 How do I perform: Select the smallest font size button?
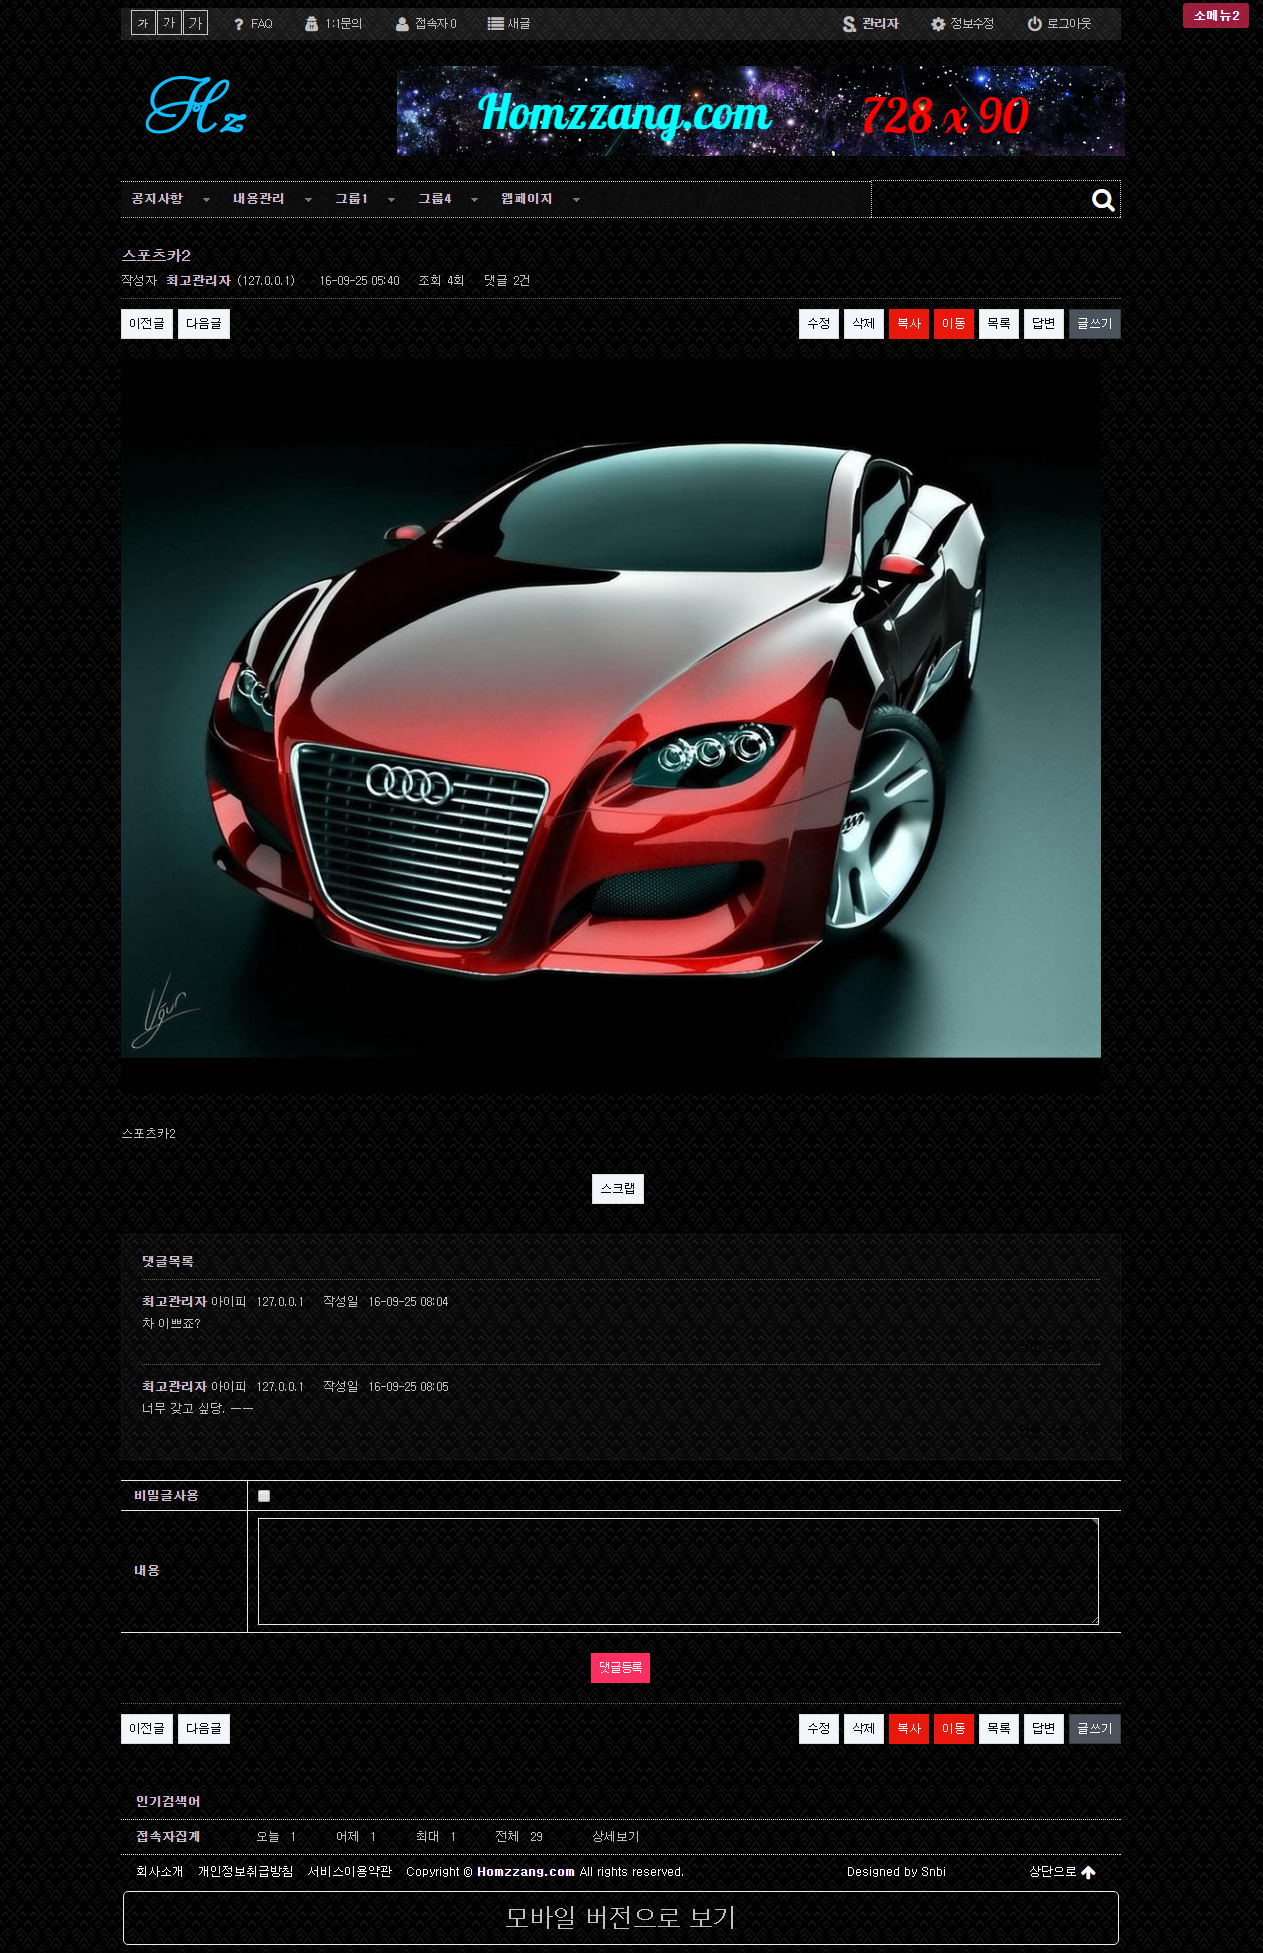143,23
